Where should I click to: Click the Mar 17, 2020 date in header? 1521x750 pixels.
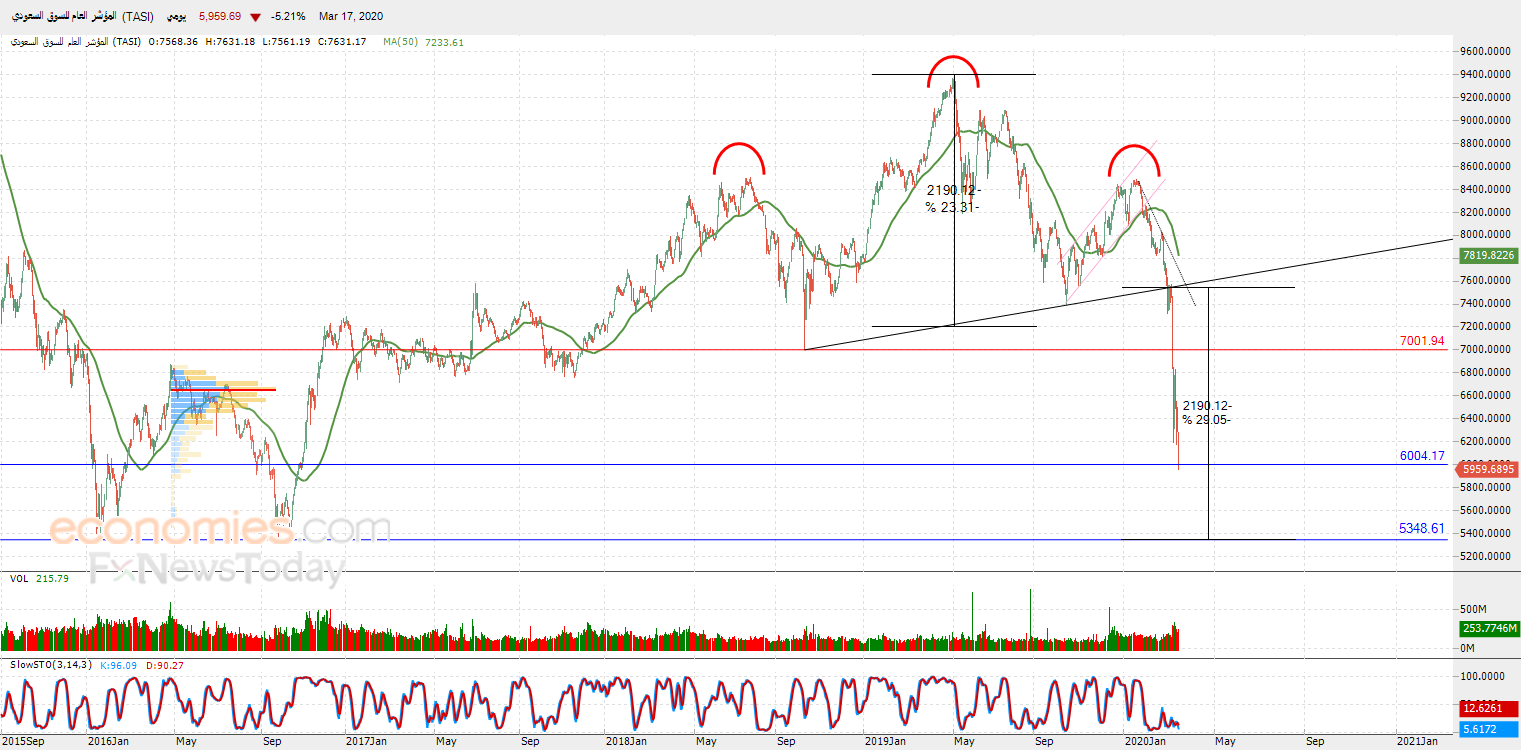[x=351, y=17]
